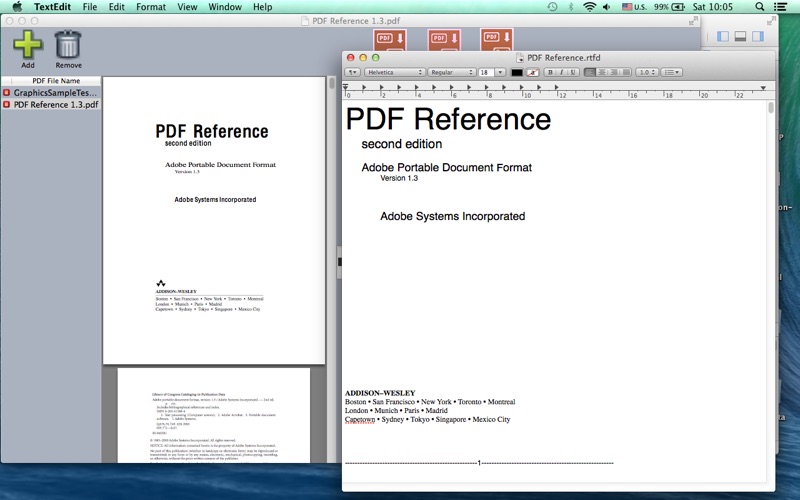Open the Edit menu
800x500 pixels.
116,7
